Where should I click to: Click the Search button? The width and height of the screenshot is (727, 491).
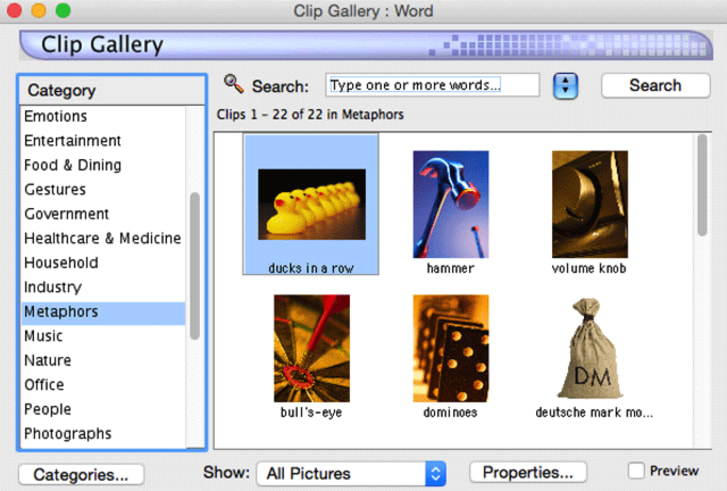(x=655, y=85)
